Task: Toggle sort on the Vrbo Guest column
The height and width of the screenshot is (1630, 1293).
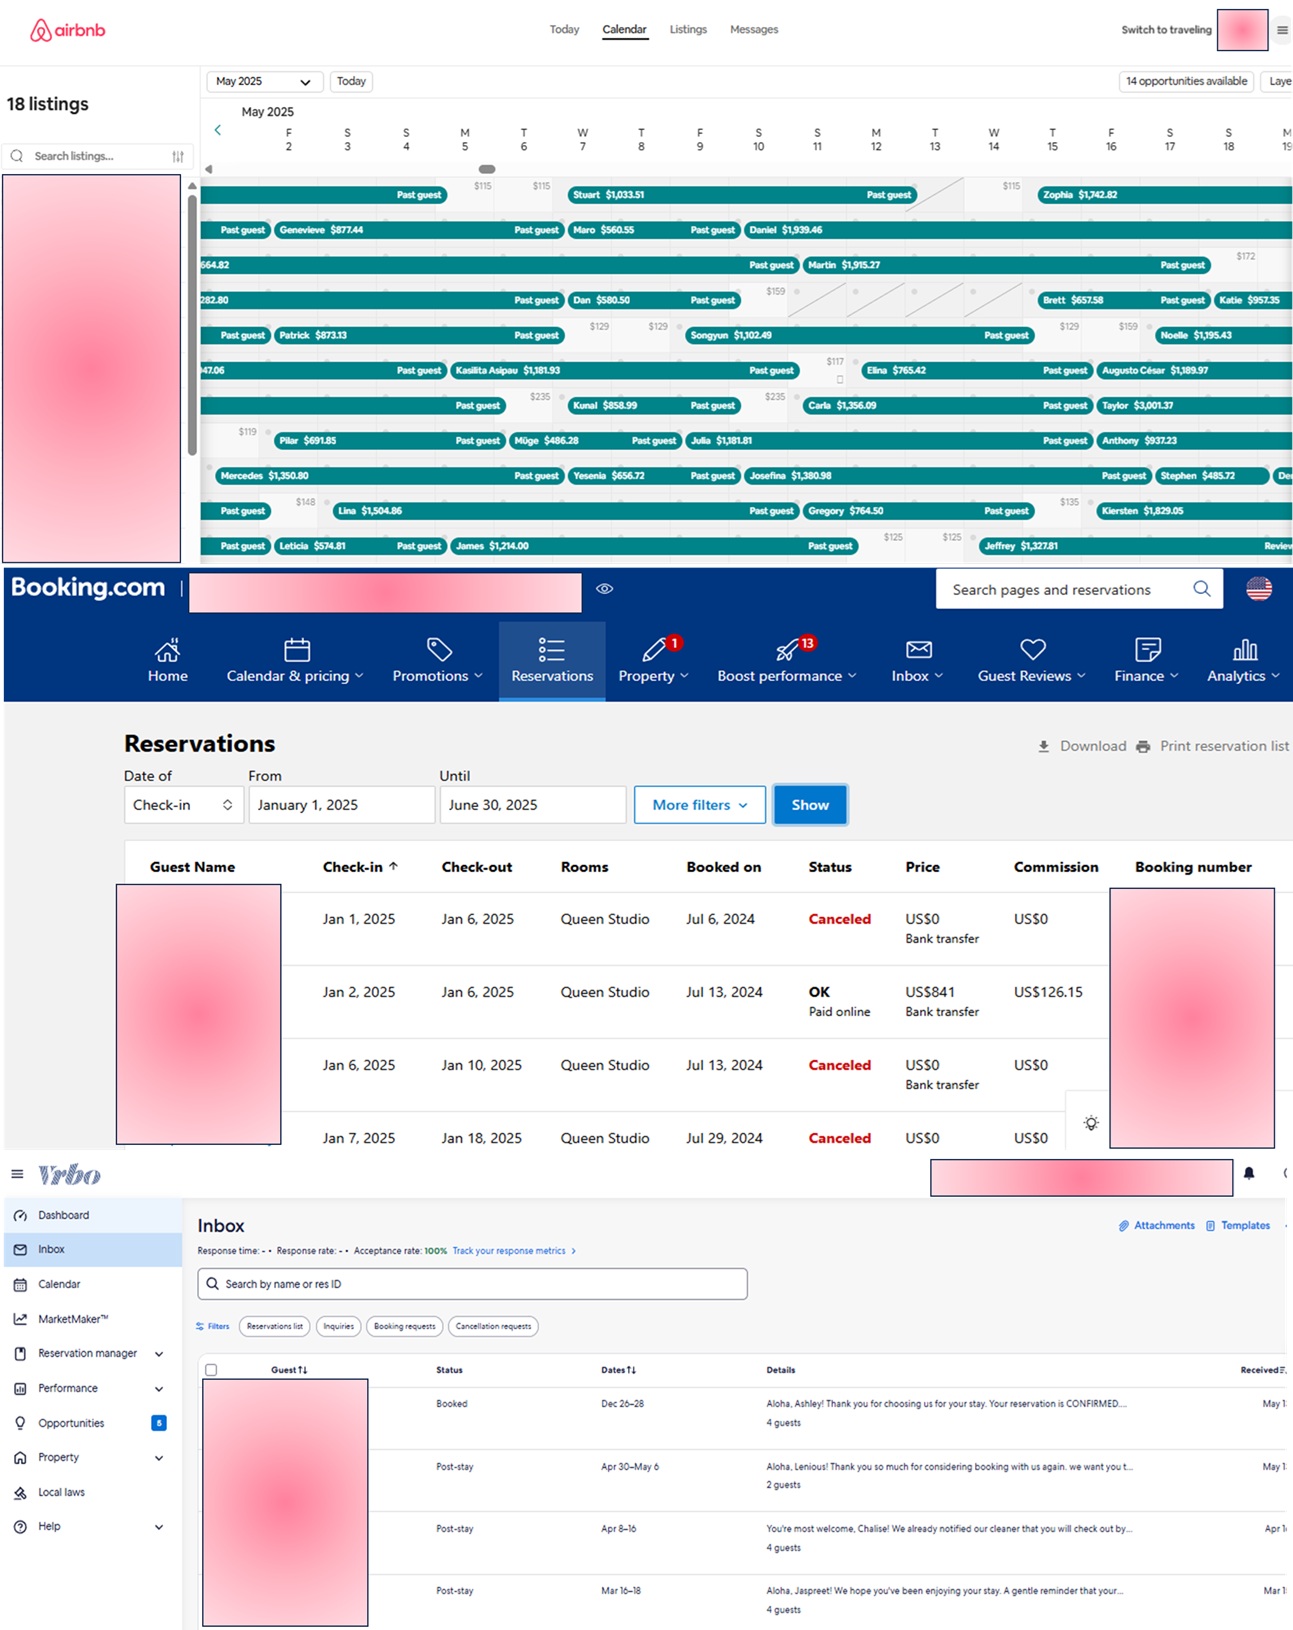Action: click(289, 1370)
